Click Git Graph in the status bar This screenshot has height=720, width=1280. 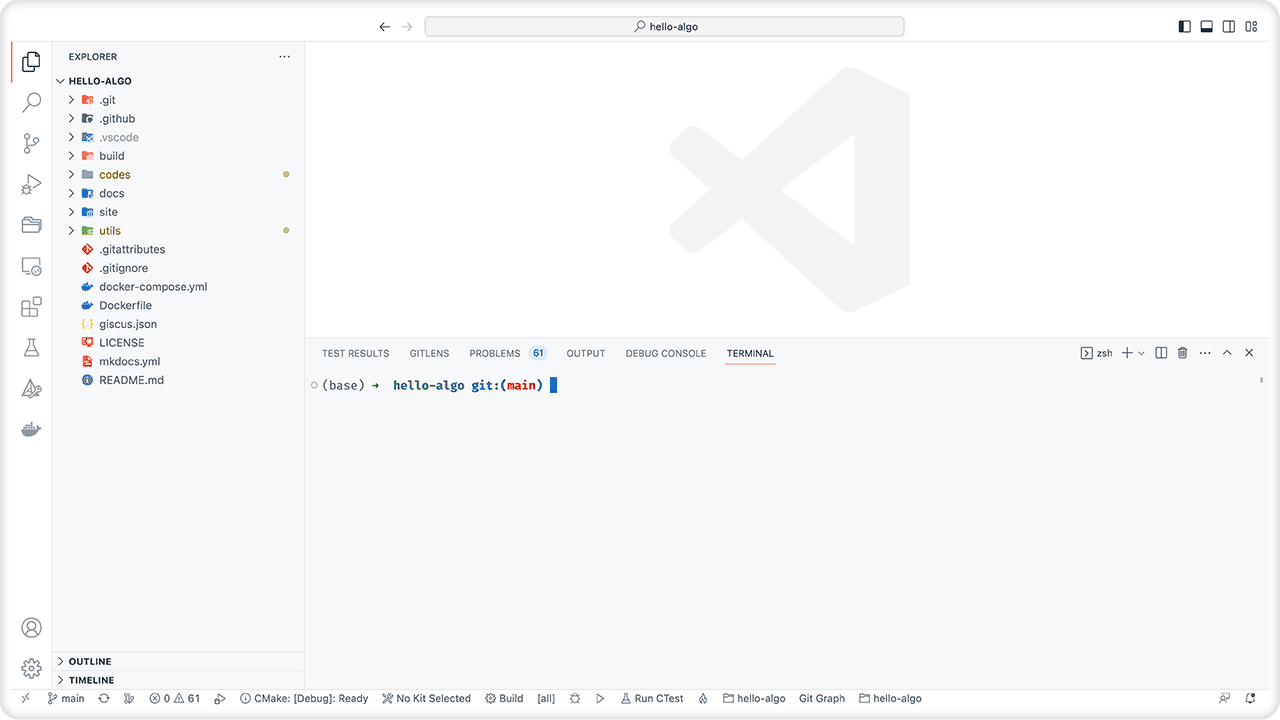coord(821,699)
